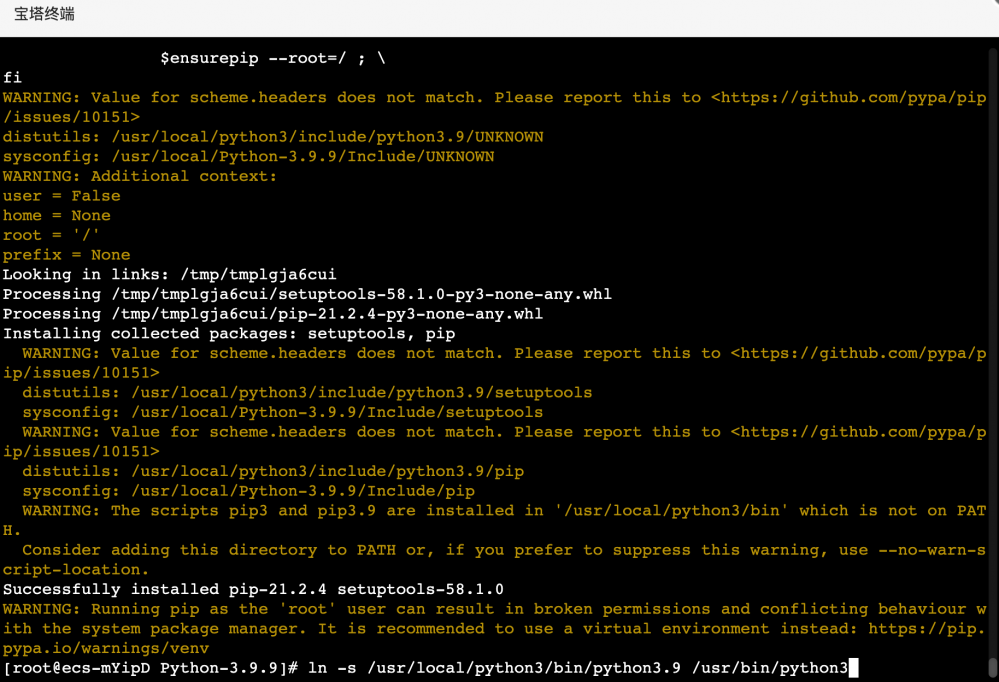The image size is (999, 682).
Task: Click 'Installing collected packages: setuptools, pip'
Action: click(229, 333)
